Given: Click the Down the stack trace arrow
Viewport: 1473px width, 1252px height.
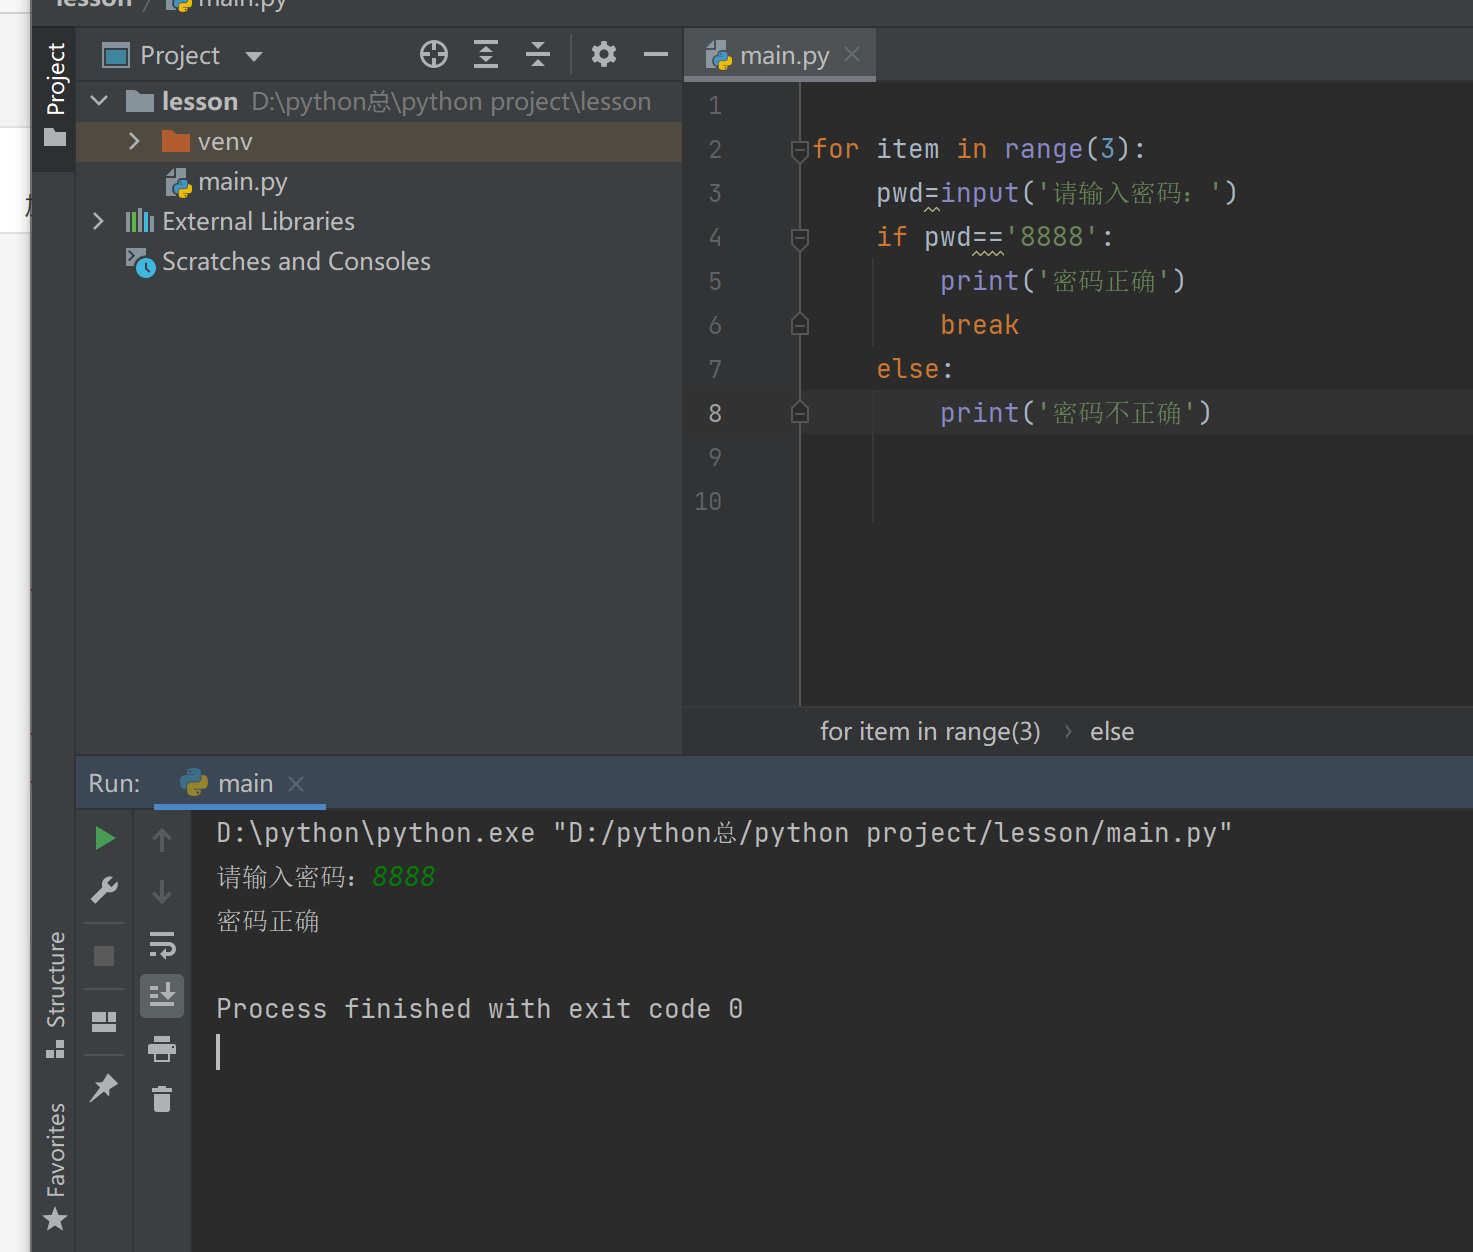Looking at the screenshot, I should coord(162,891).
